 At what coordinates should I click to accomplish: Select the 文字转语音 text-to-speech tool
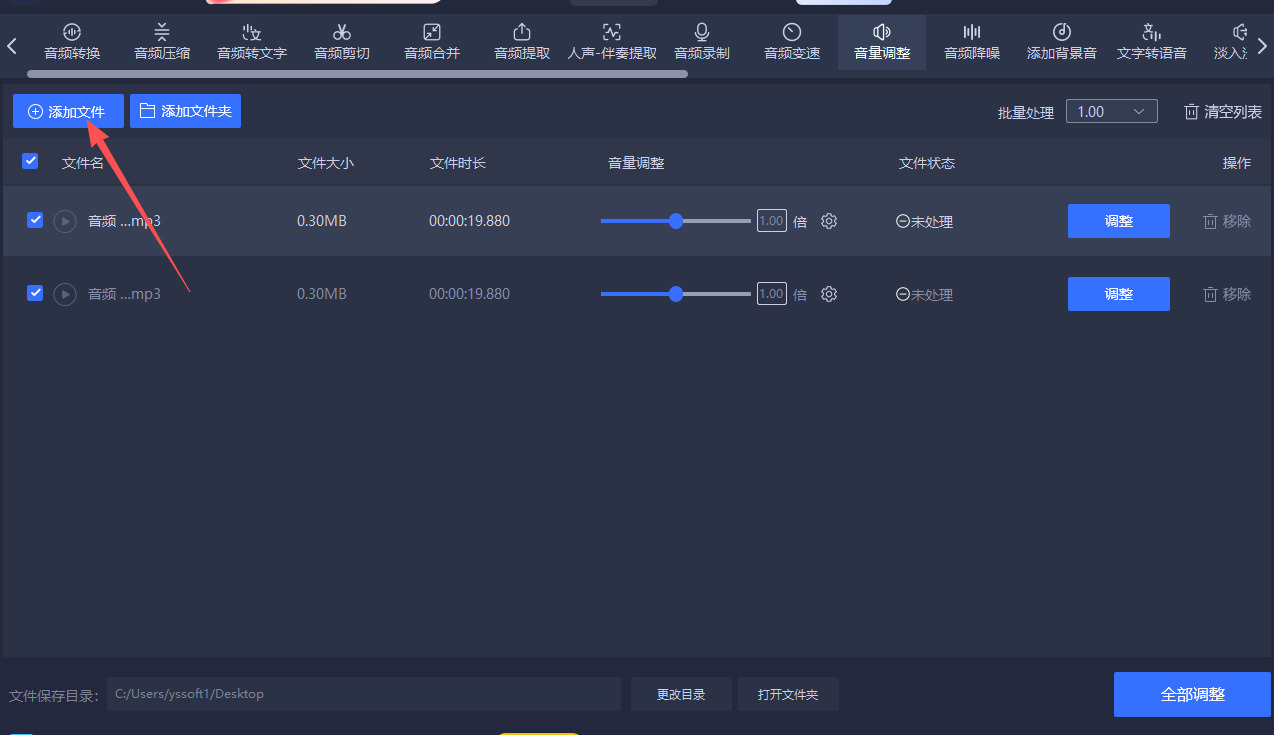(1152, 42)
